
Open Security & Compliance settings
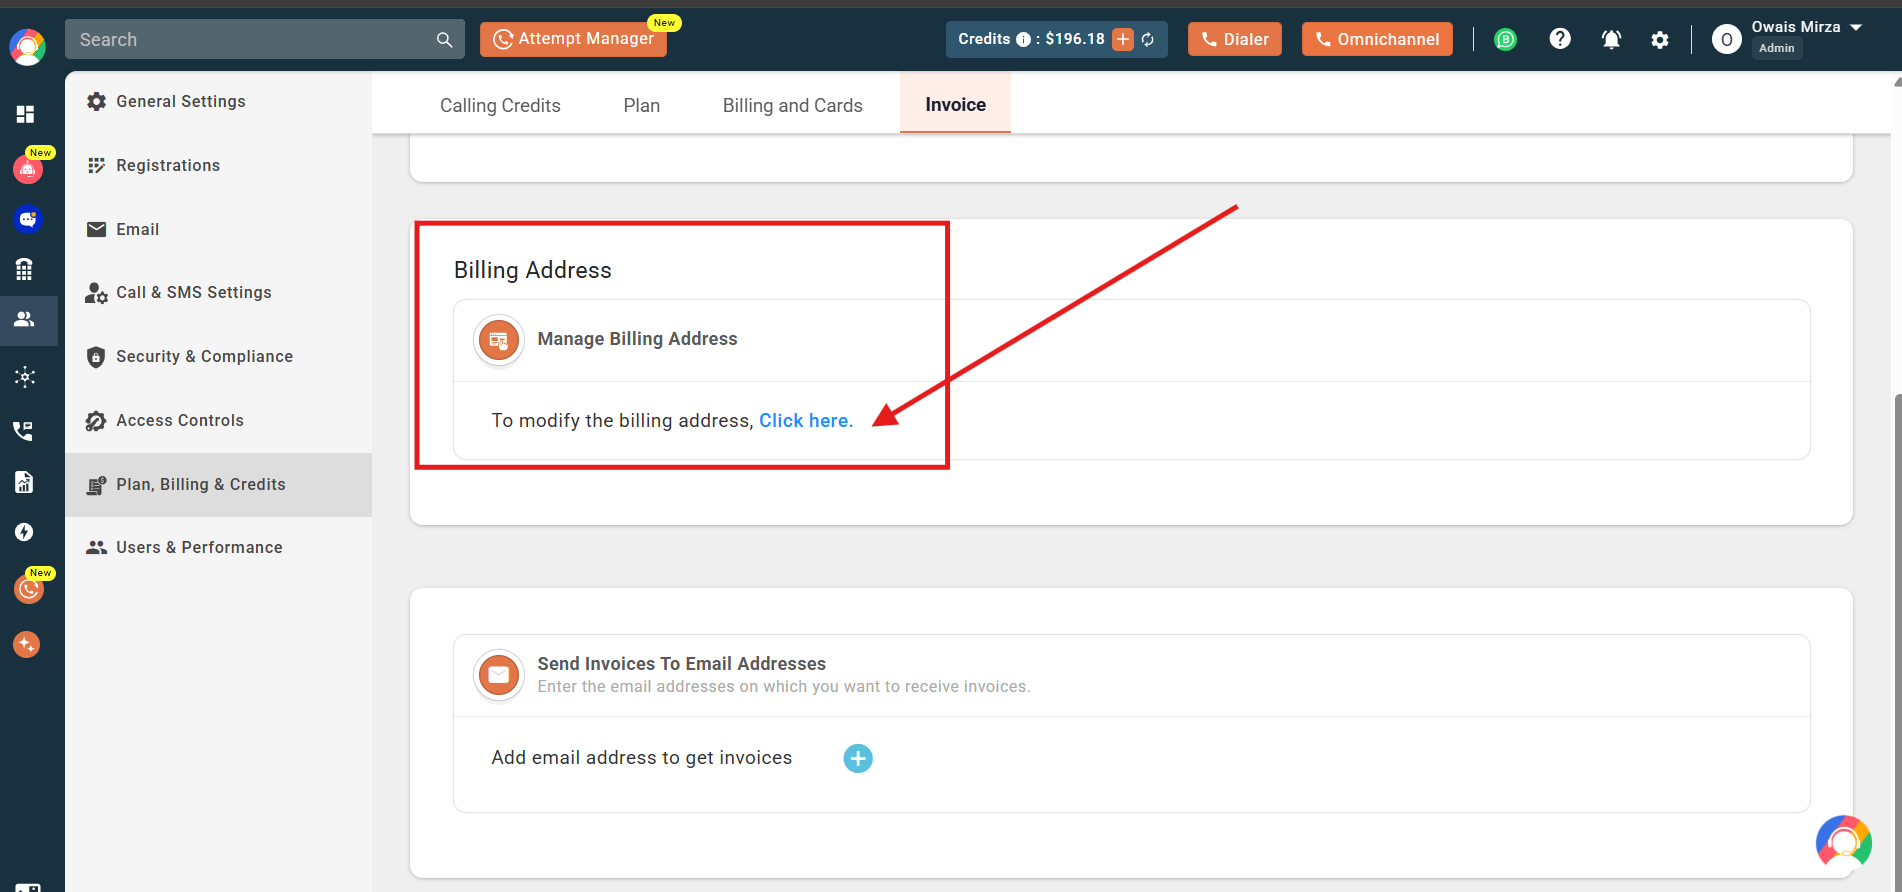(x=218, y=357)
